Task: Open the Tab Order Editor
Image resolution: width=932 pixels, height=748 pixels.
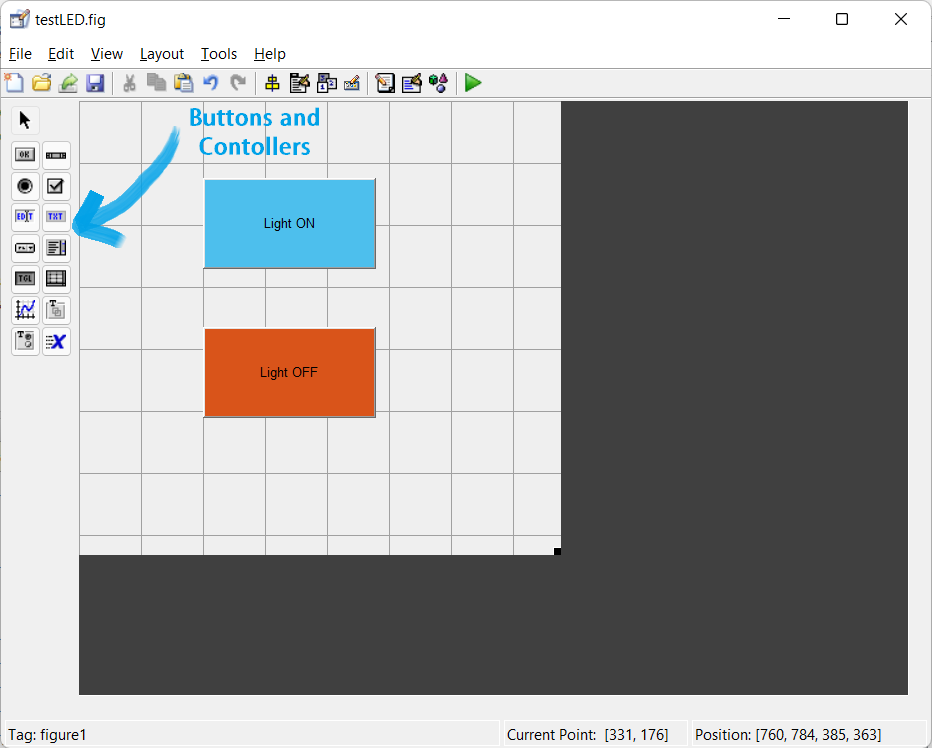Action: (327, 83)
